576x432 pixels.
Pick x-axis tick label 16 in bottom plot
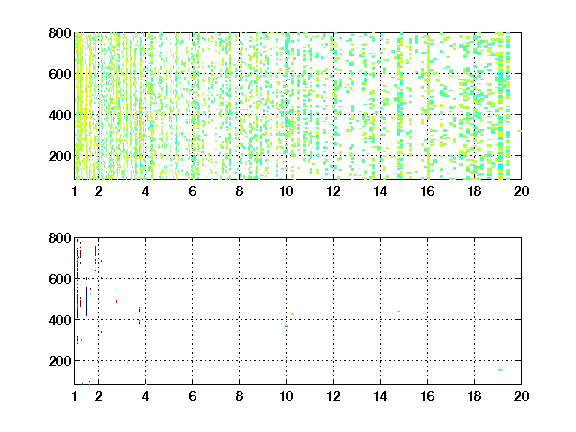[x=428, y=396]
